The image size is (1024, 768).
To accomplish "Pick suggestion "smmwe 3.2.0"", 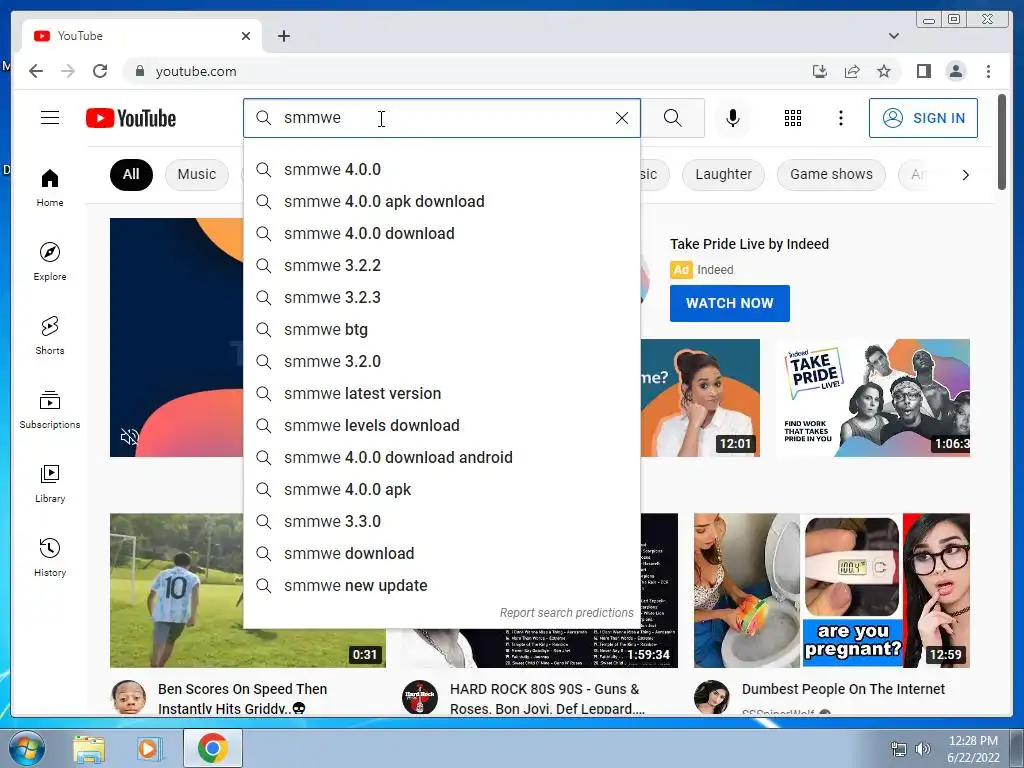I will [x=441, y=361].
